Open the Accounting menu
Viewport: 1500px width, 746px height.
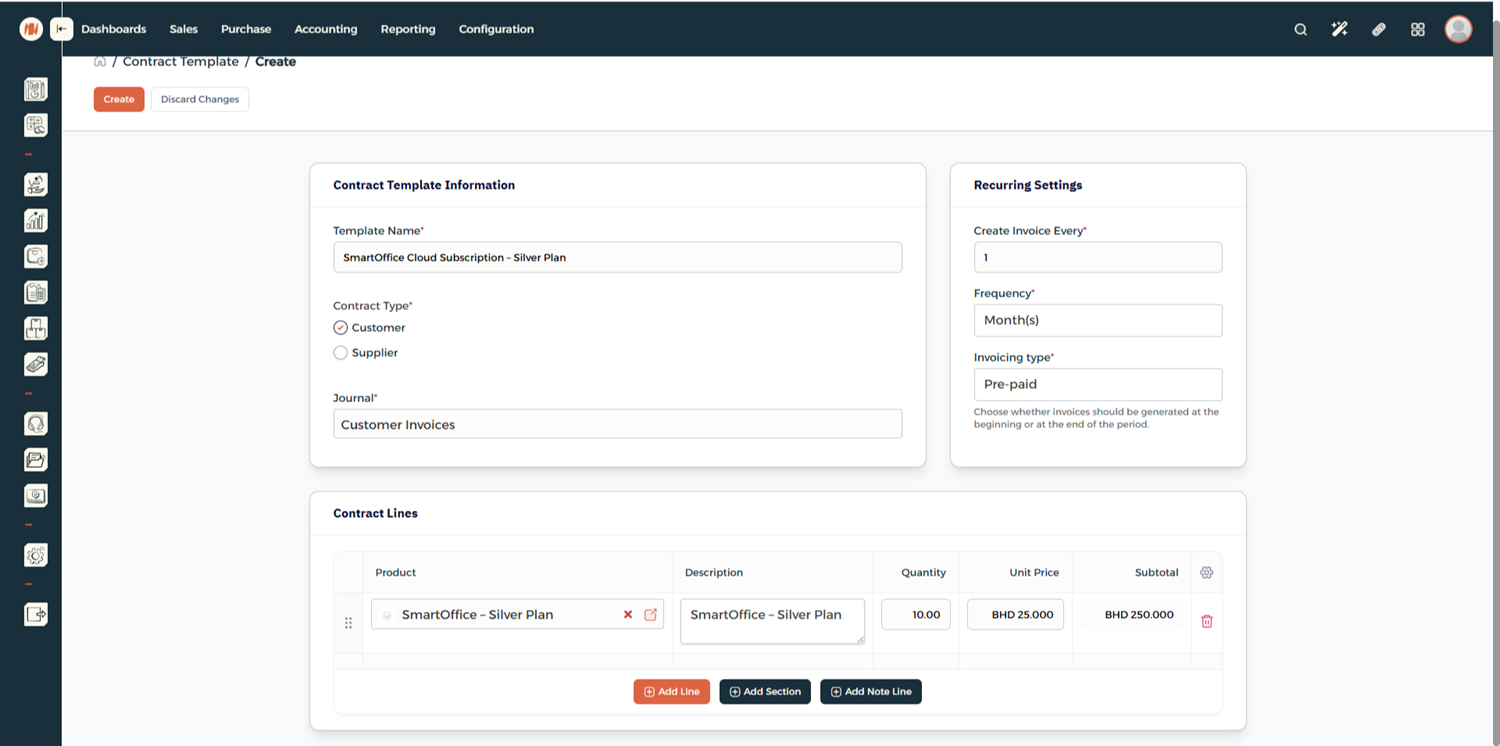tap(325, 29)
